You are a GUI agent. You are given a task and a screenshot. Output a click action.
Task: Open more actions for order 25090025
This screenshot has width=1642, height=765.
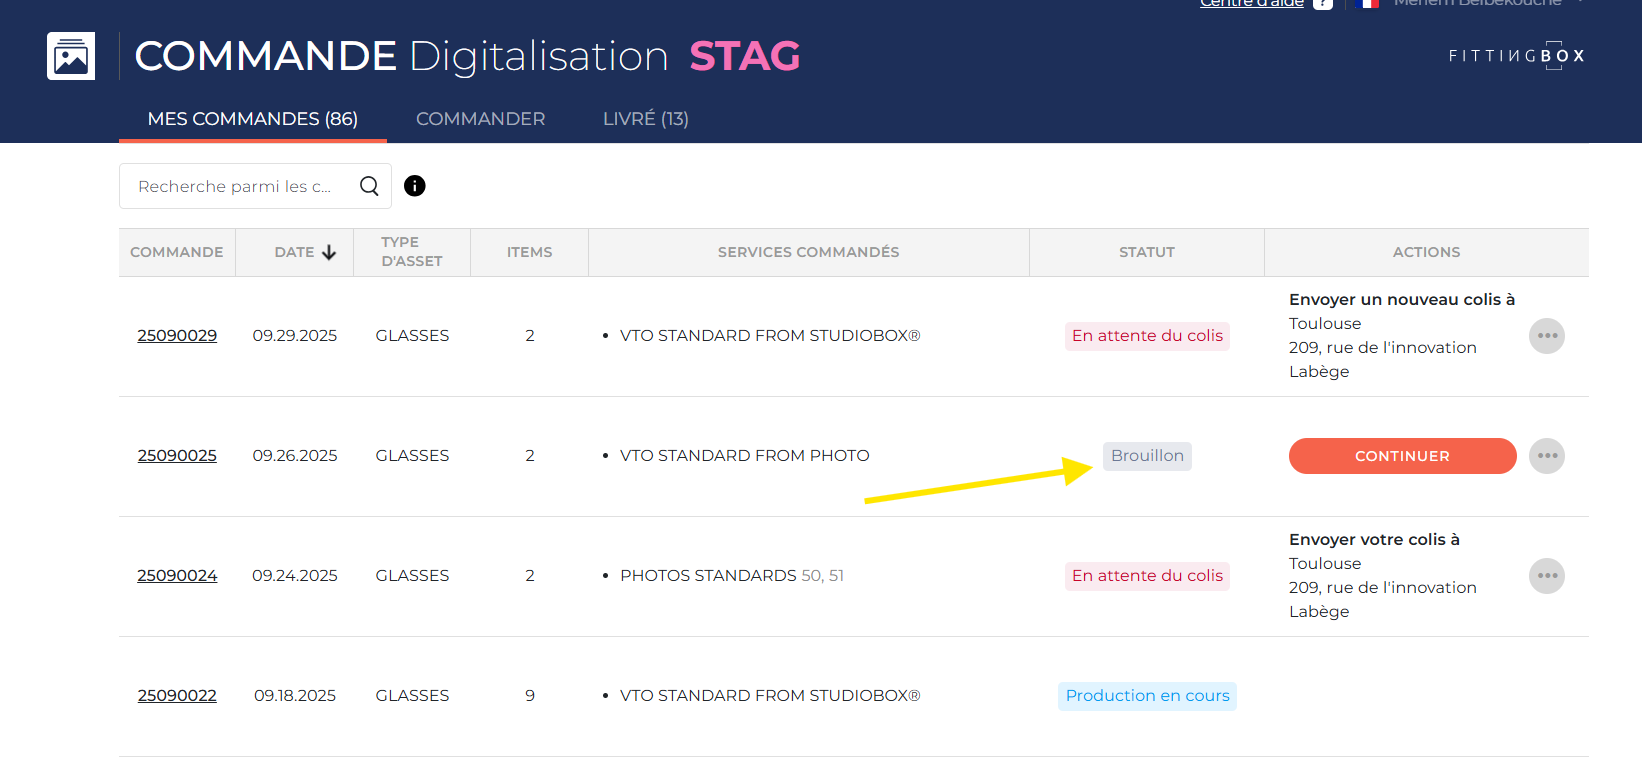click(1546, 456)
